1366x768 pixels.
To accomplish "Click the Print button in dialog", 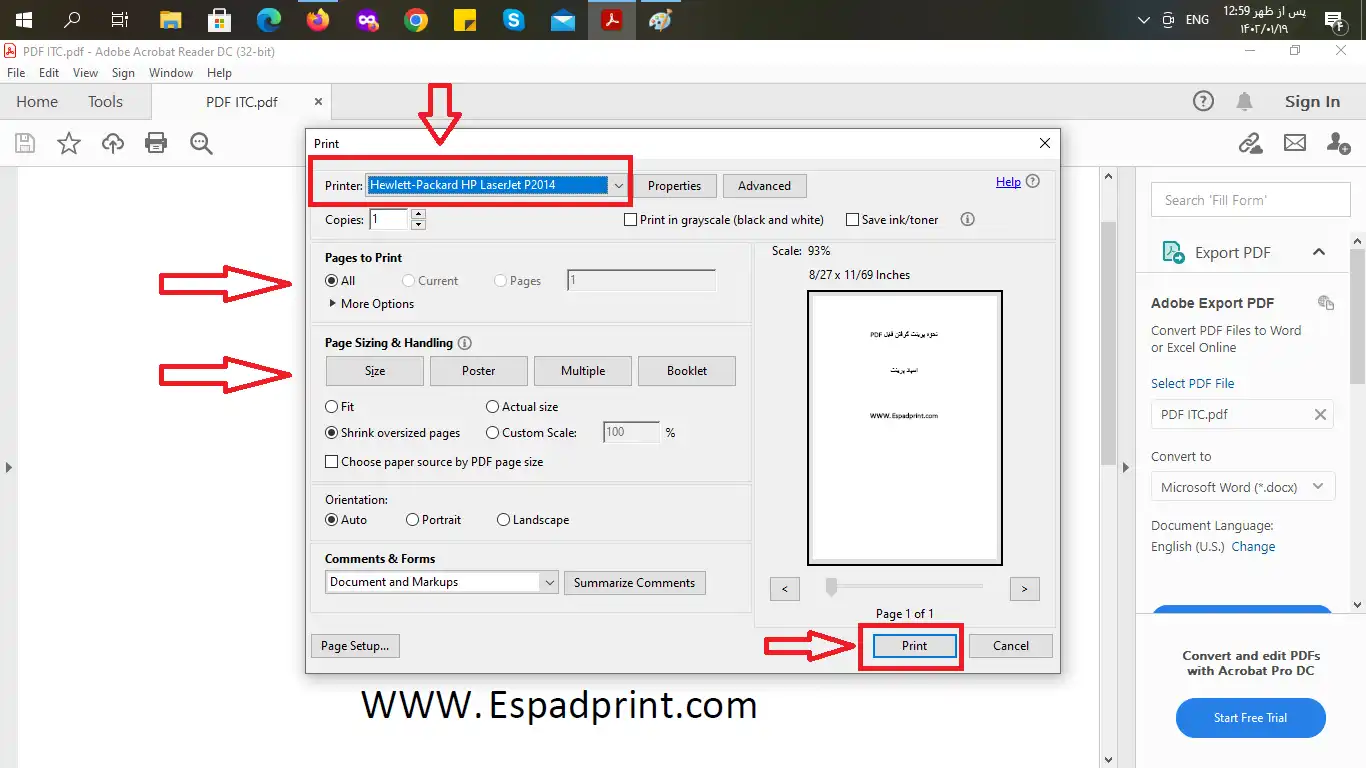I will click(914, 646).
